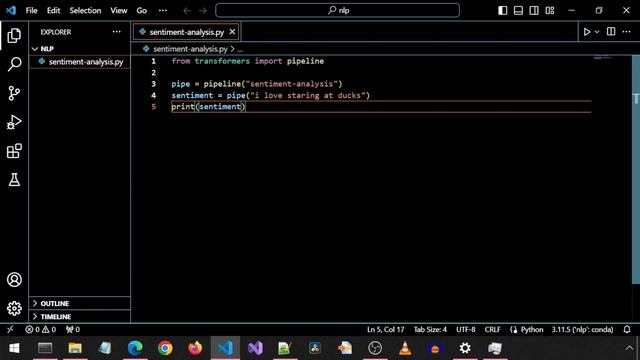Show errors and warnings in status bar

point(40,329)
